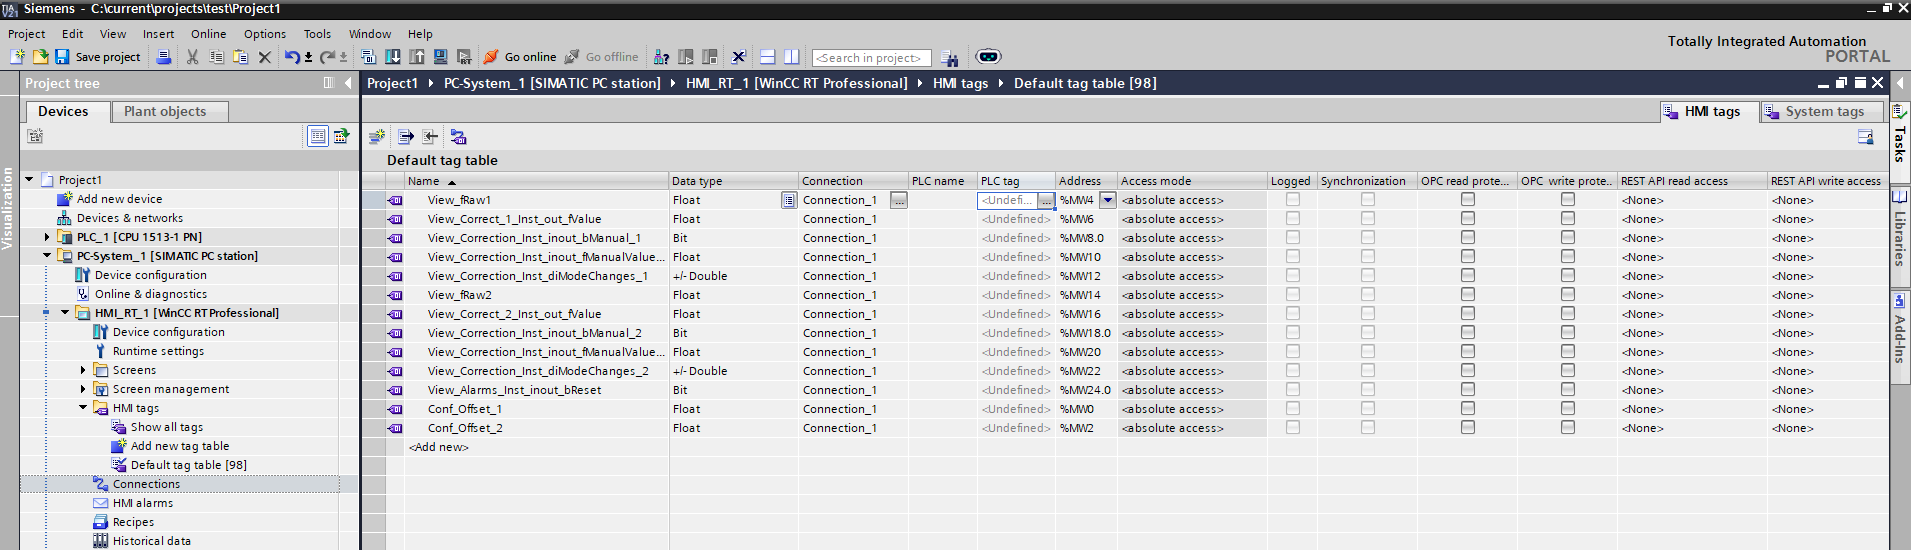Collapse the HMI_RT_1 tree node
Screen dimensions: 1911x550
click(65, 313)
